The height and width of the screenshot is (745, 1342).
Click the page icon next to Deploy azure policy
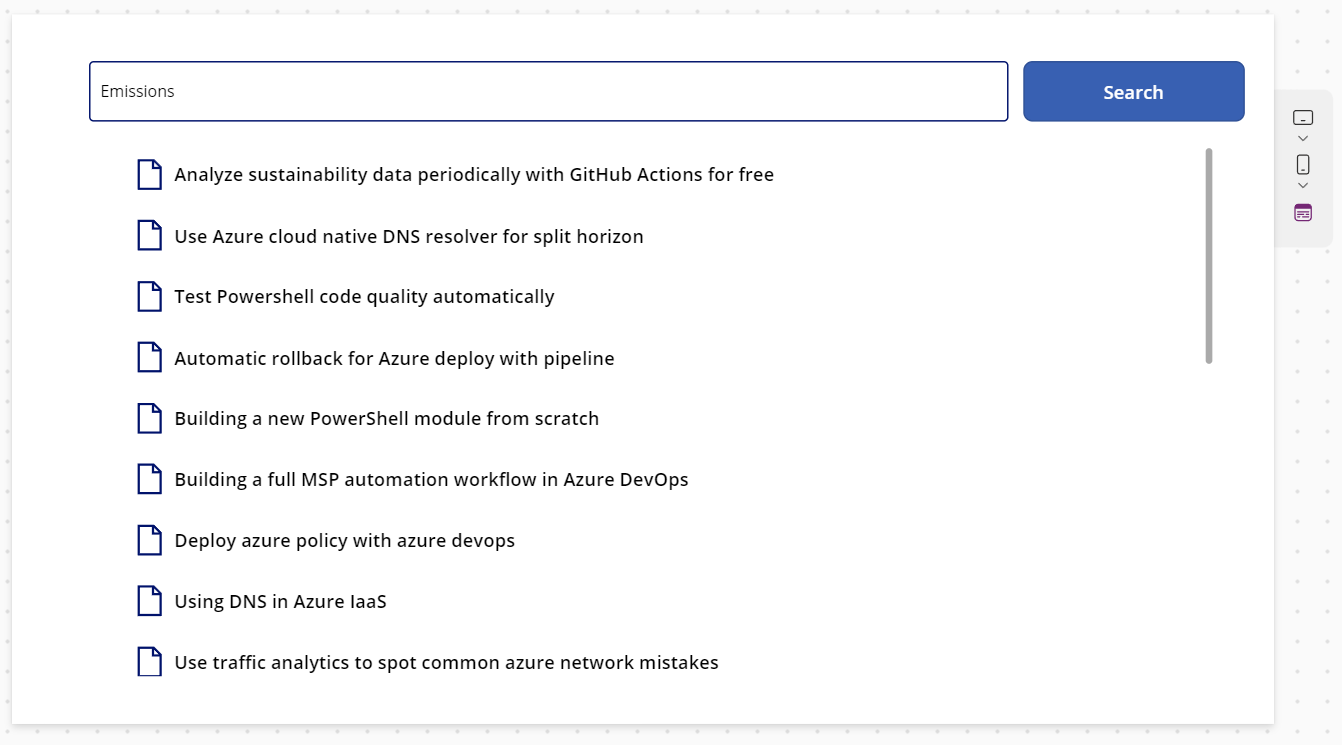149,540
